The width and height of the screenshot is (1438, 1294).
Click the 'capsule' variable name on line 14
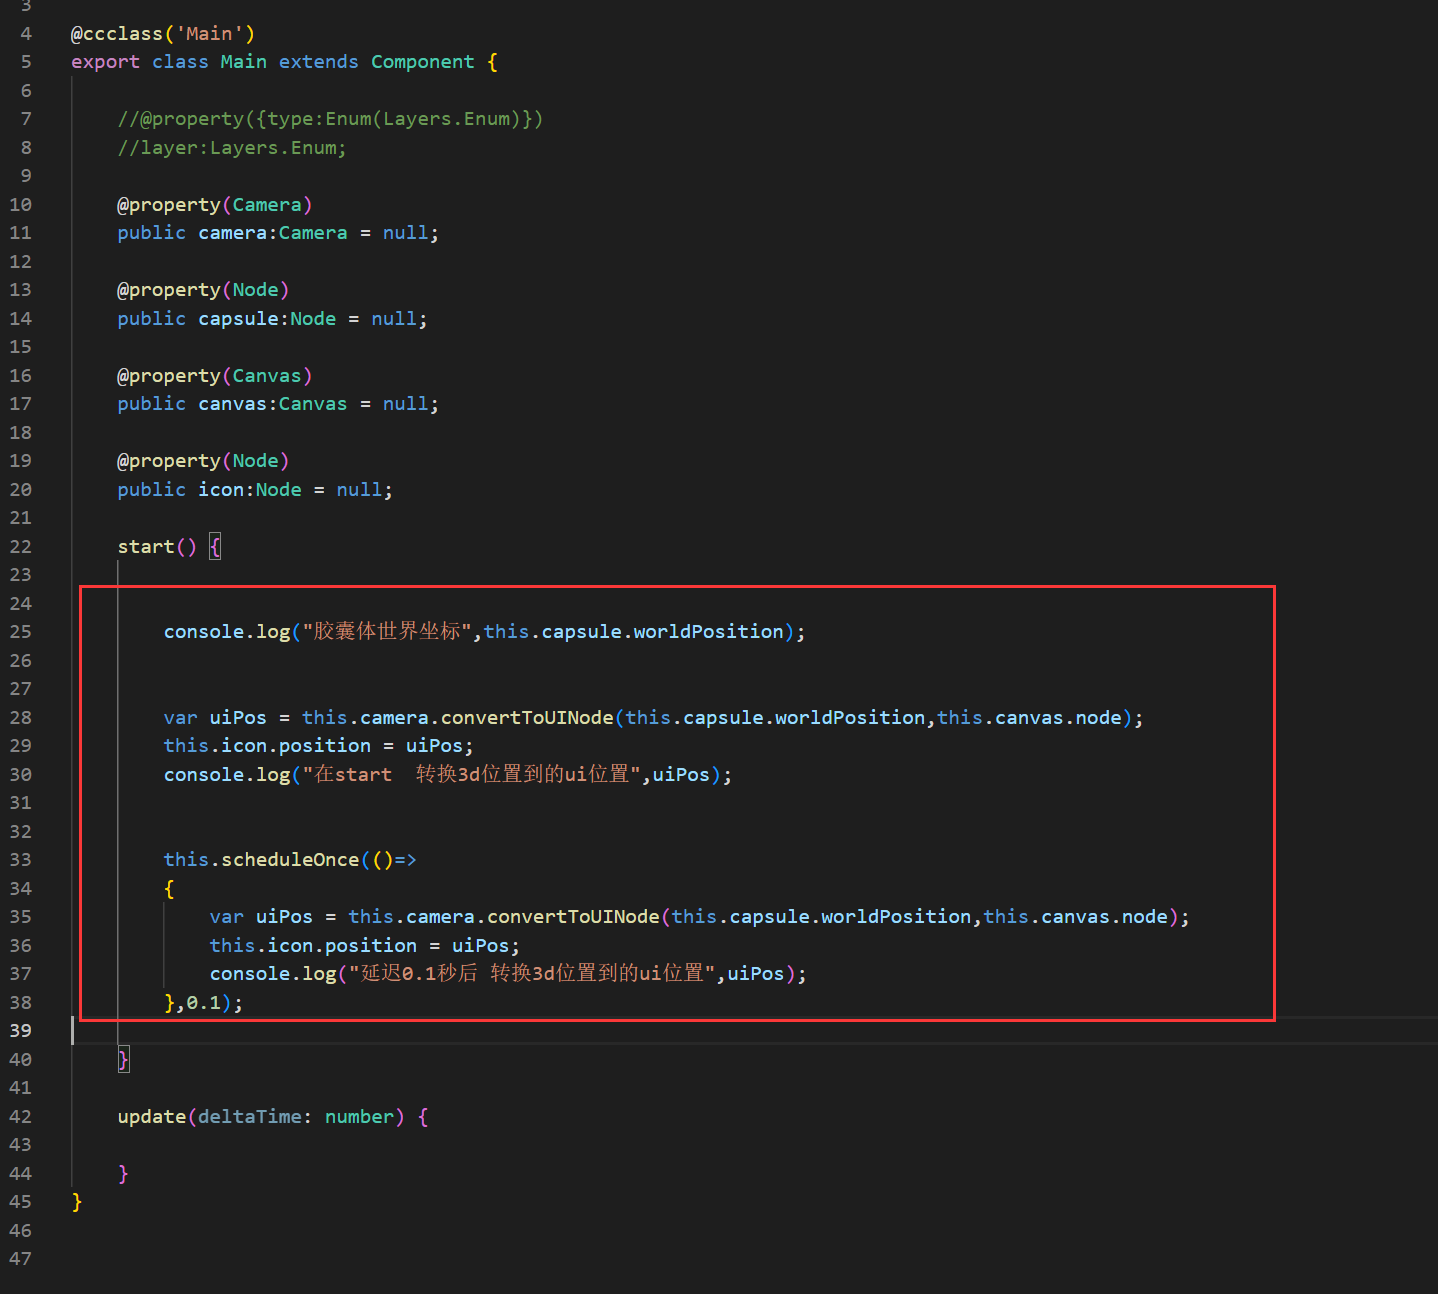pyautogui.click(x=238, y=319)
